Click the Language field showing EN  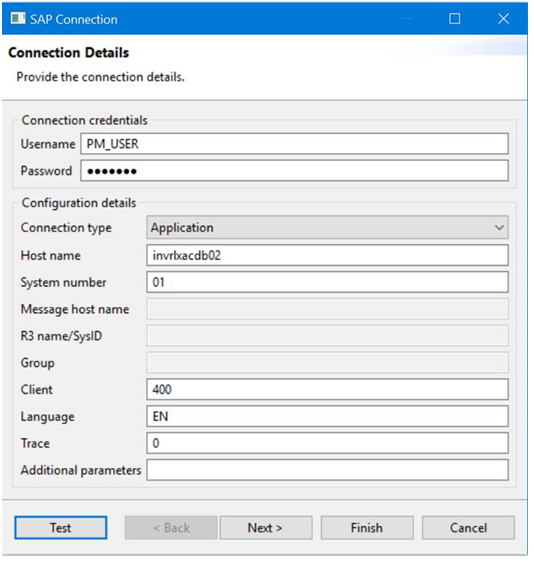click(327, 416)
